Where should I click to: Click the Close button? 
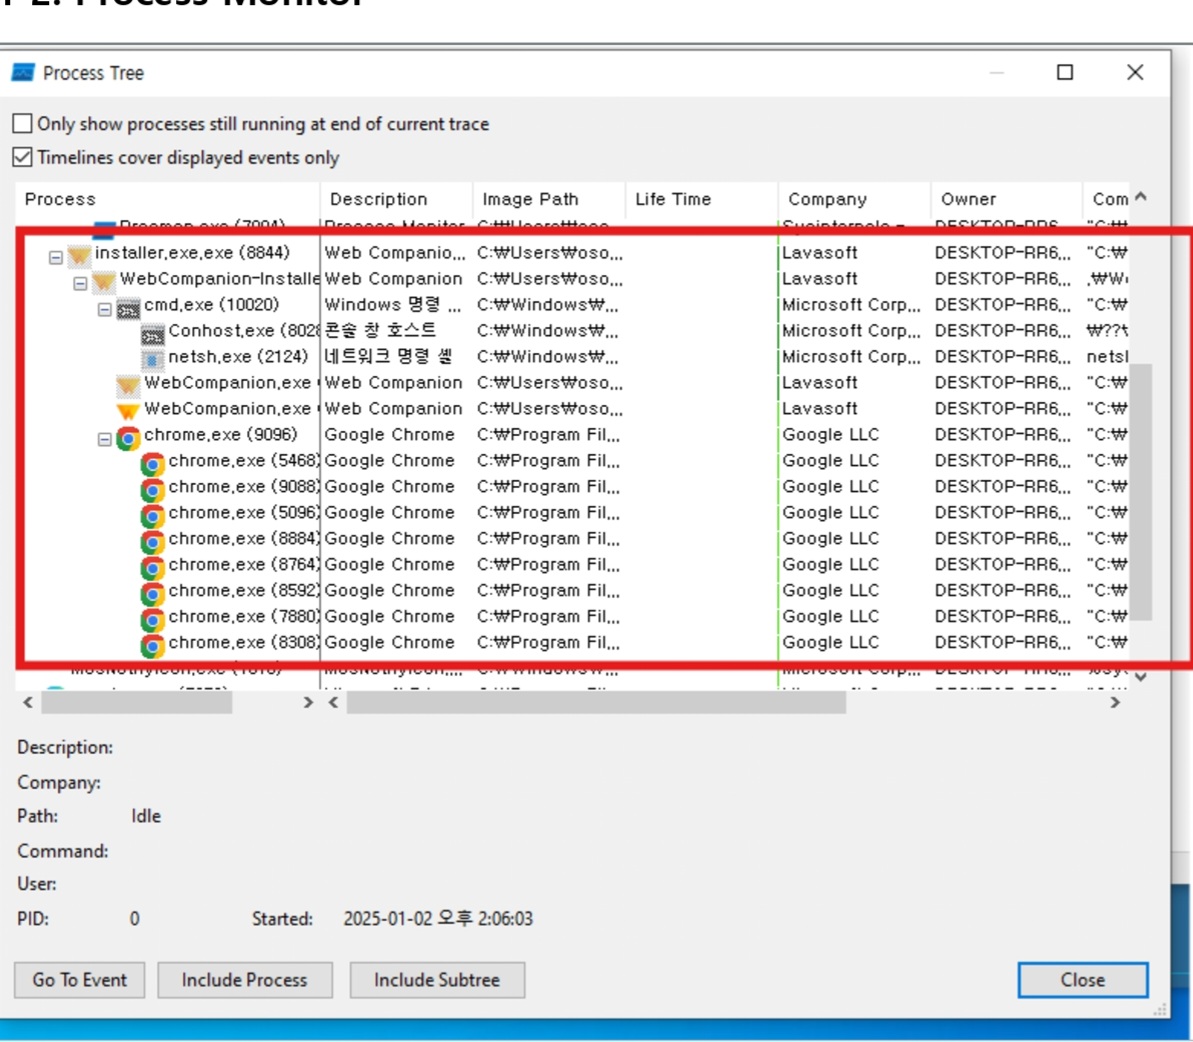click(x=1083, y=980)
